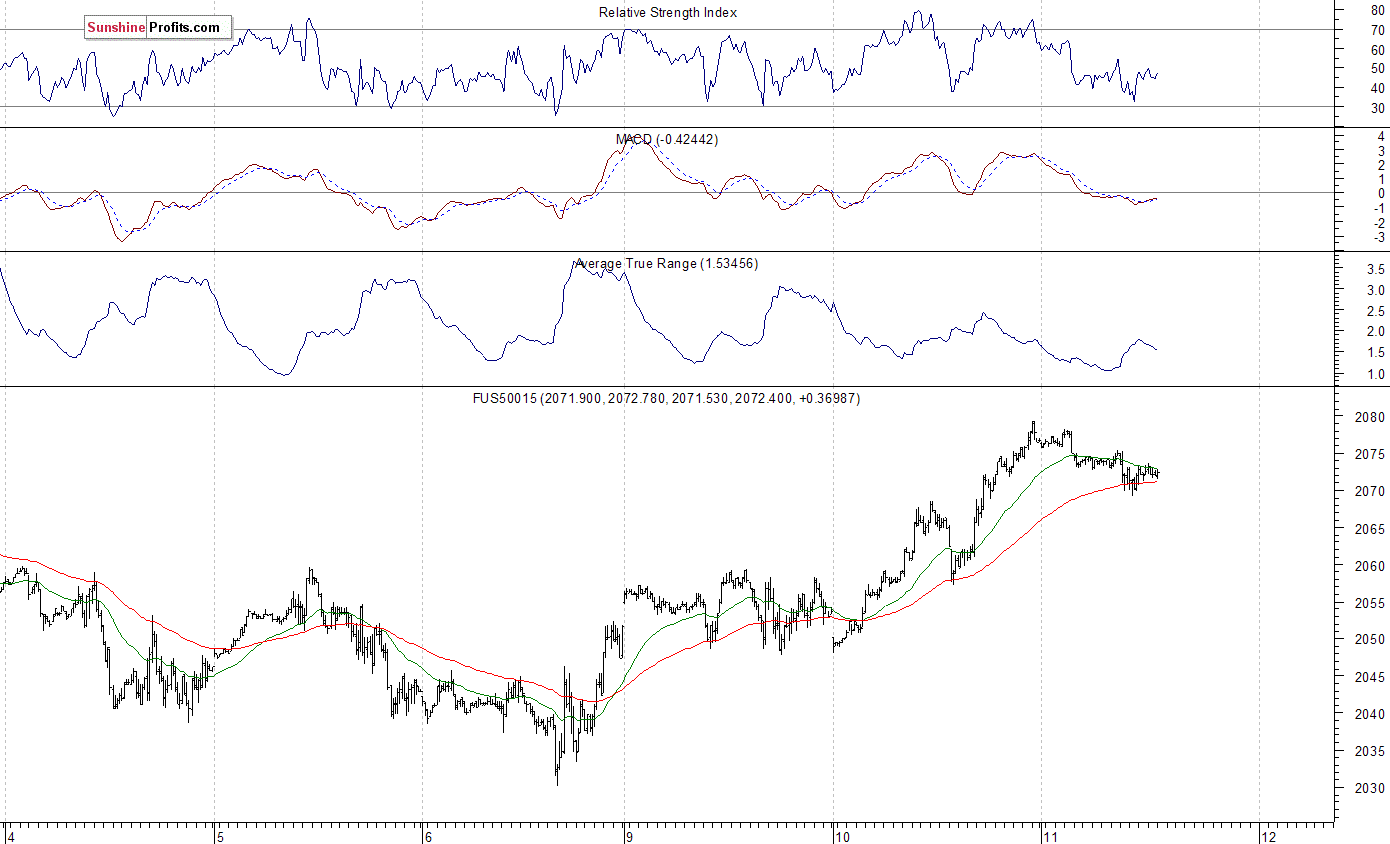Click the Average True Range axis value 3.5

tap(1376, 269)
